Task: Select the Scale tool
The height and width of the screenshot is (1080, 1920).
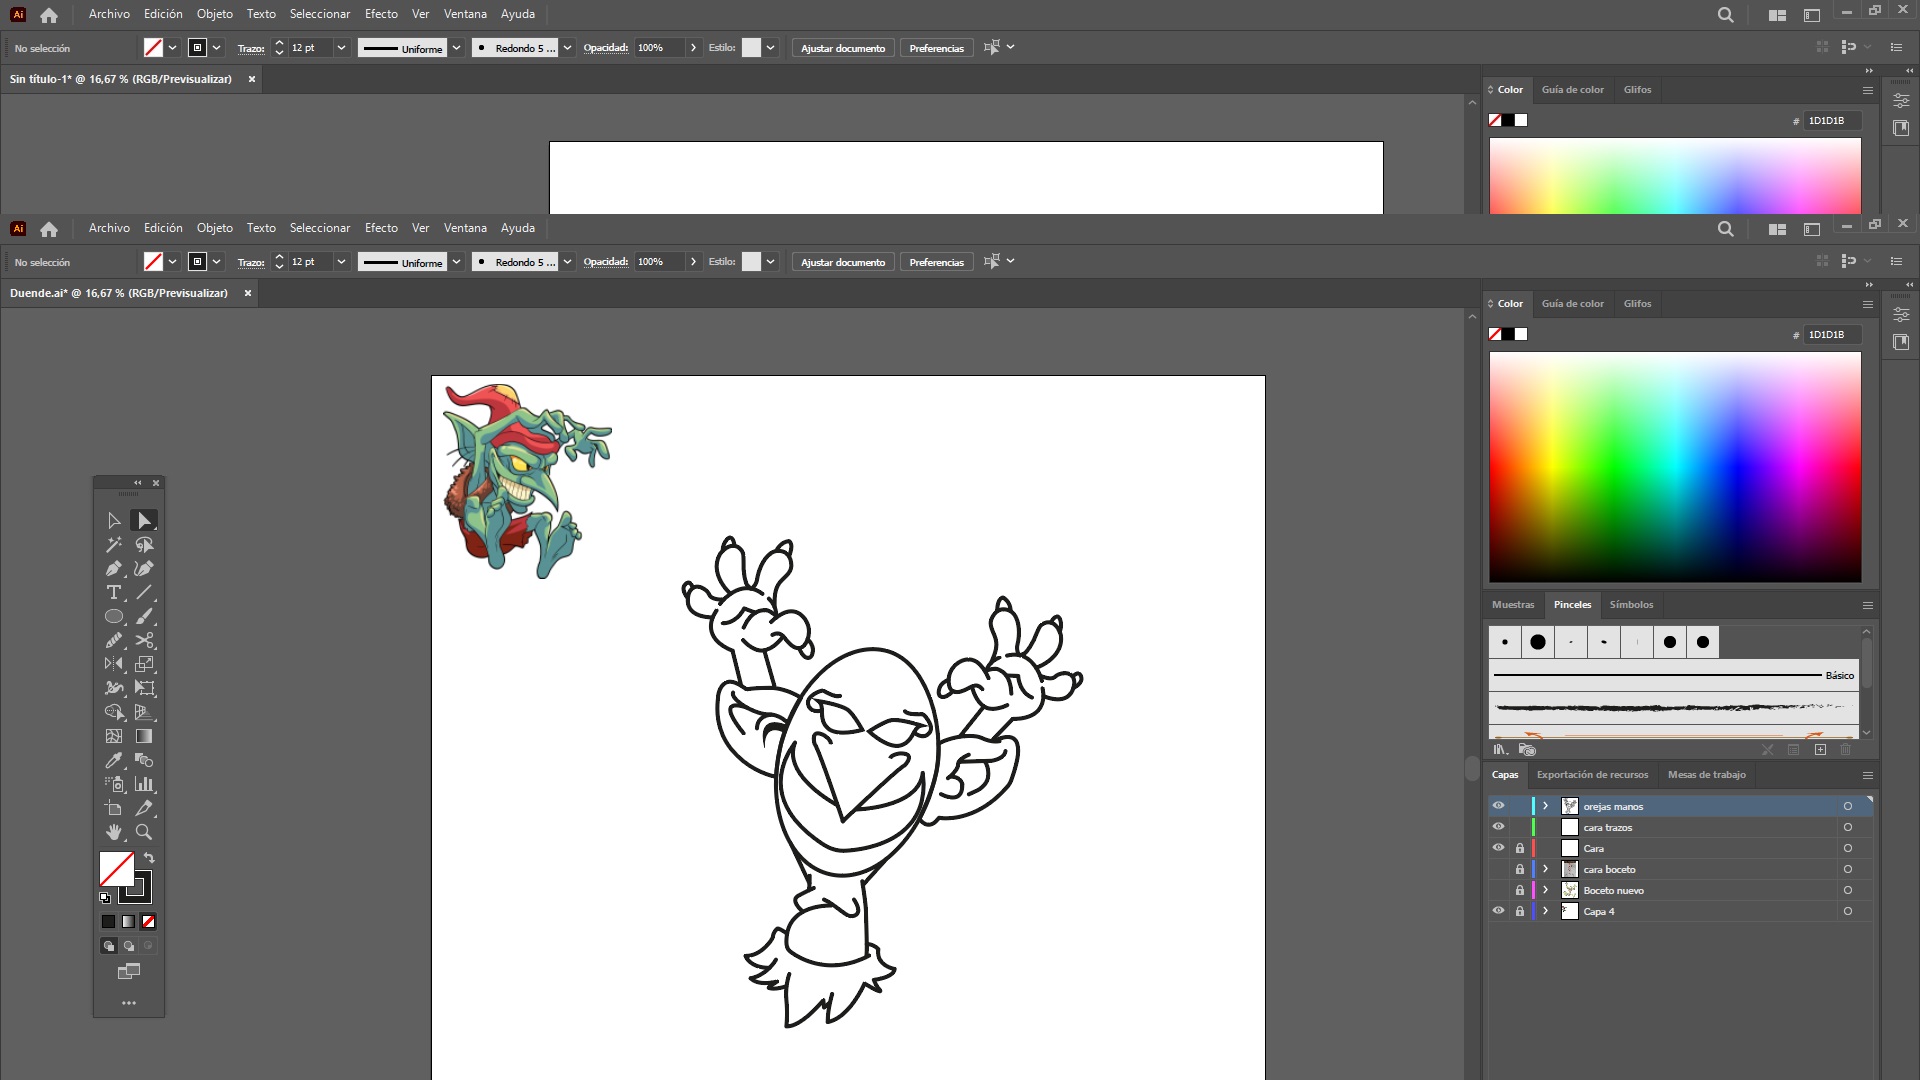Action: (x=144, y=664)
